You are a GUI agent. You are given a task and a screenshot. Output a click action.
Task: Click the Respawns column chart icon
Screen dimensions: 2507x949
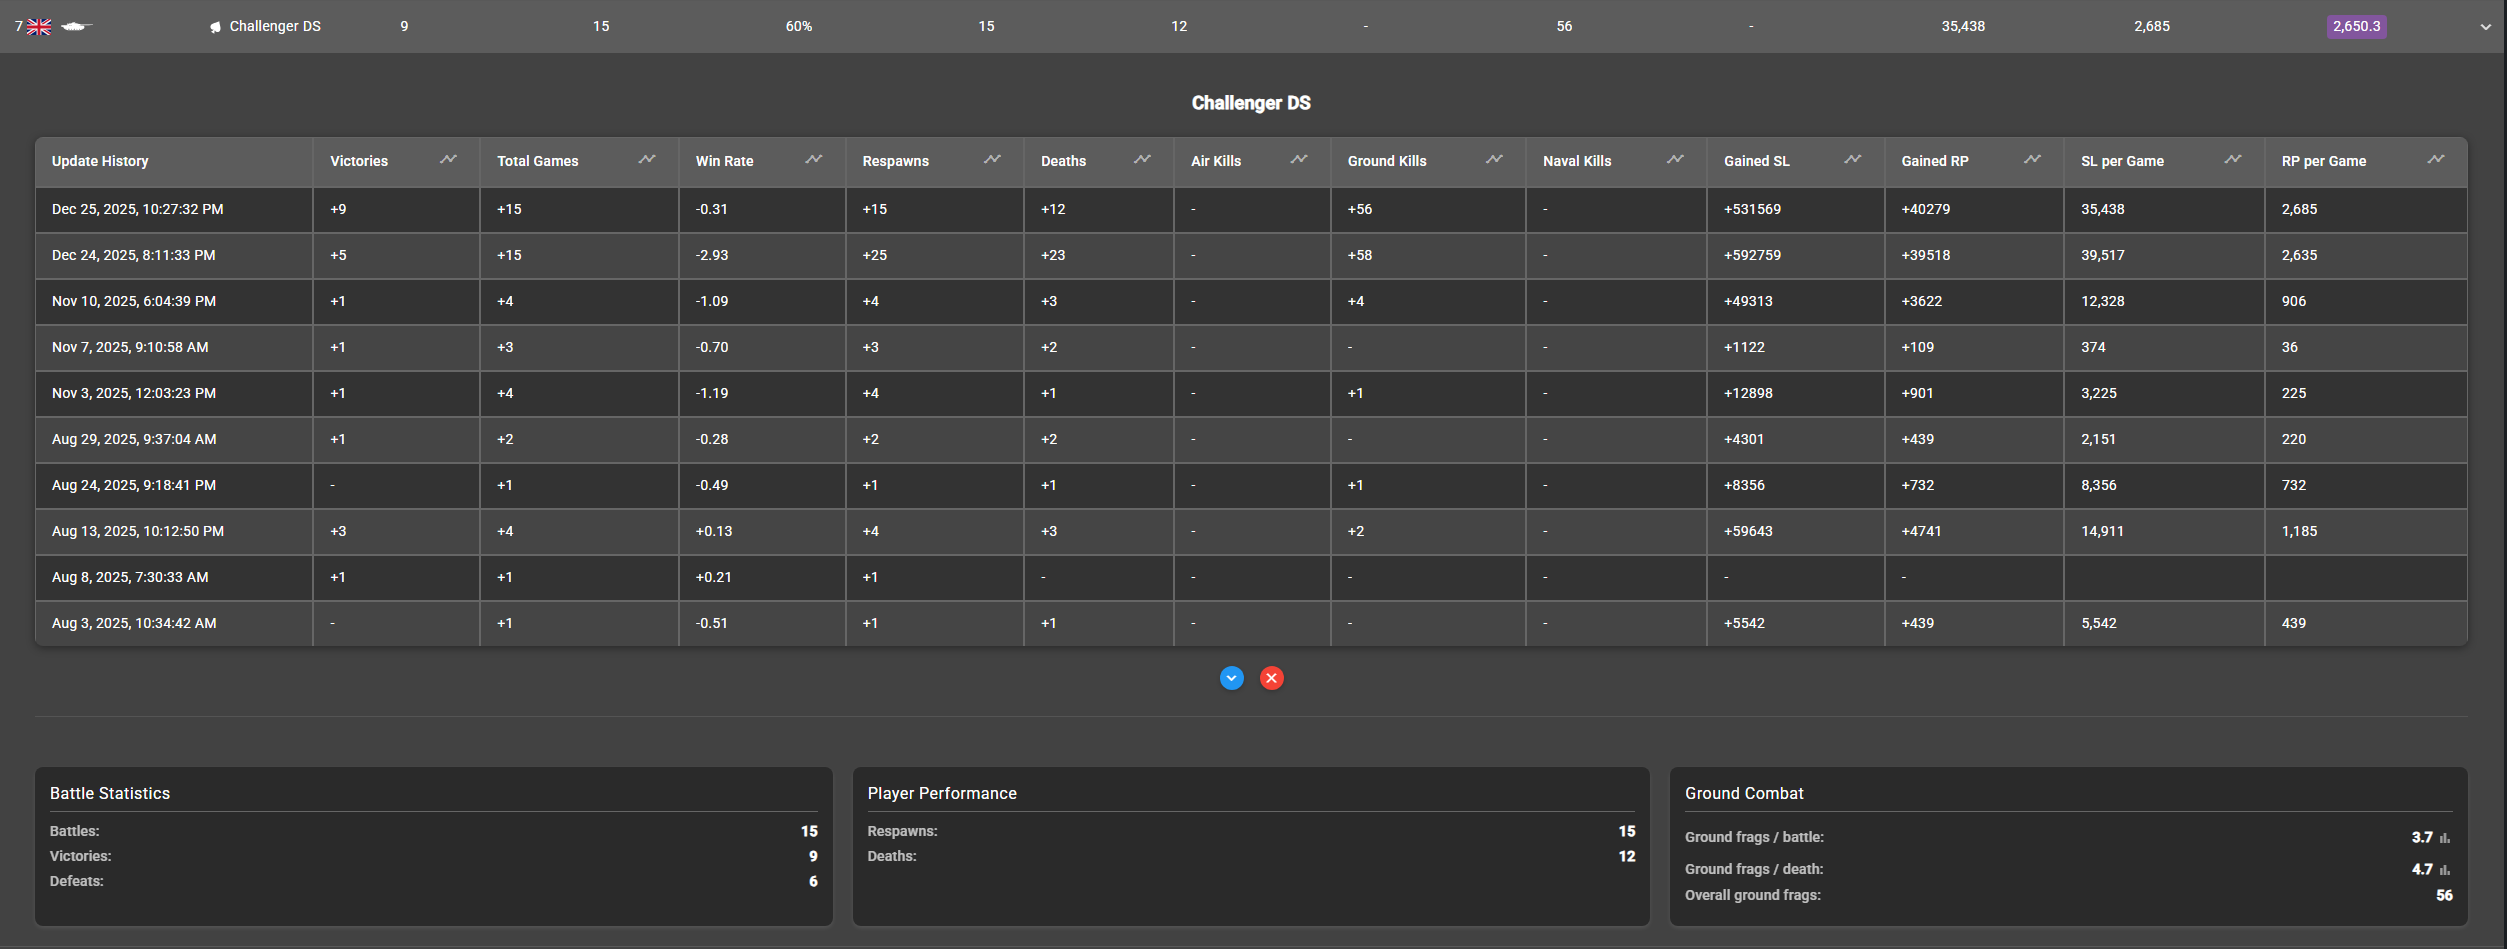click(992, 160)
